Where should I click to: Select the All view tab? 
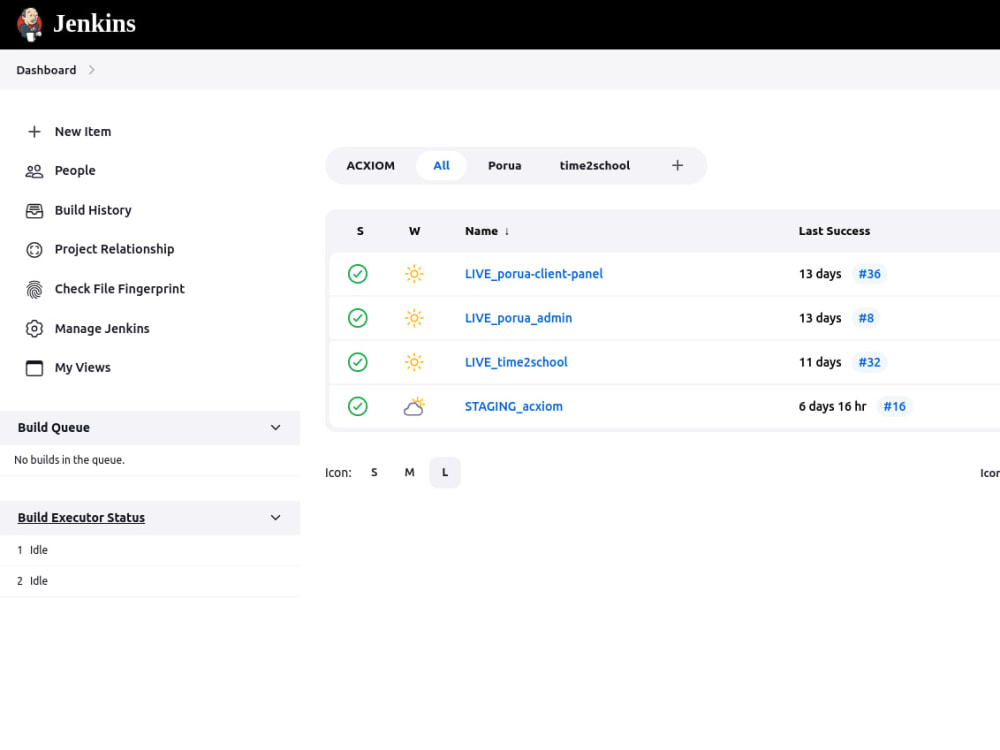(441, 166)
